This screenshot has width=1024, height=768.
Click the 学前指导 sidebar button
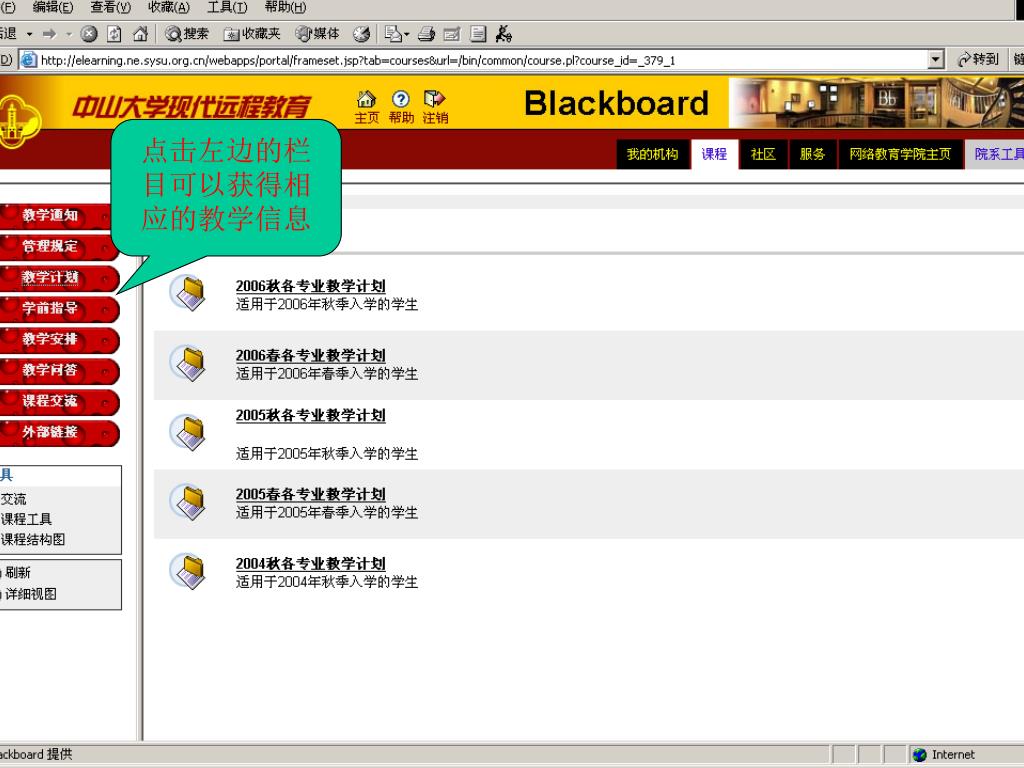pyautogui.click(x=57, y=309)
